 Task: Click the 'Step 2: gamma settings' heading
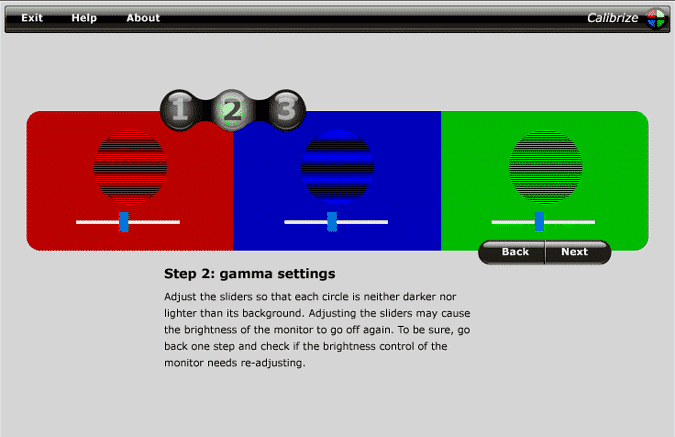(249, 273)
